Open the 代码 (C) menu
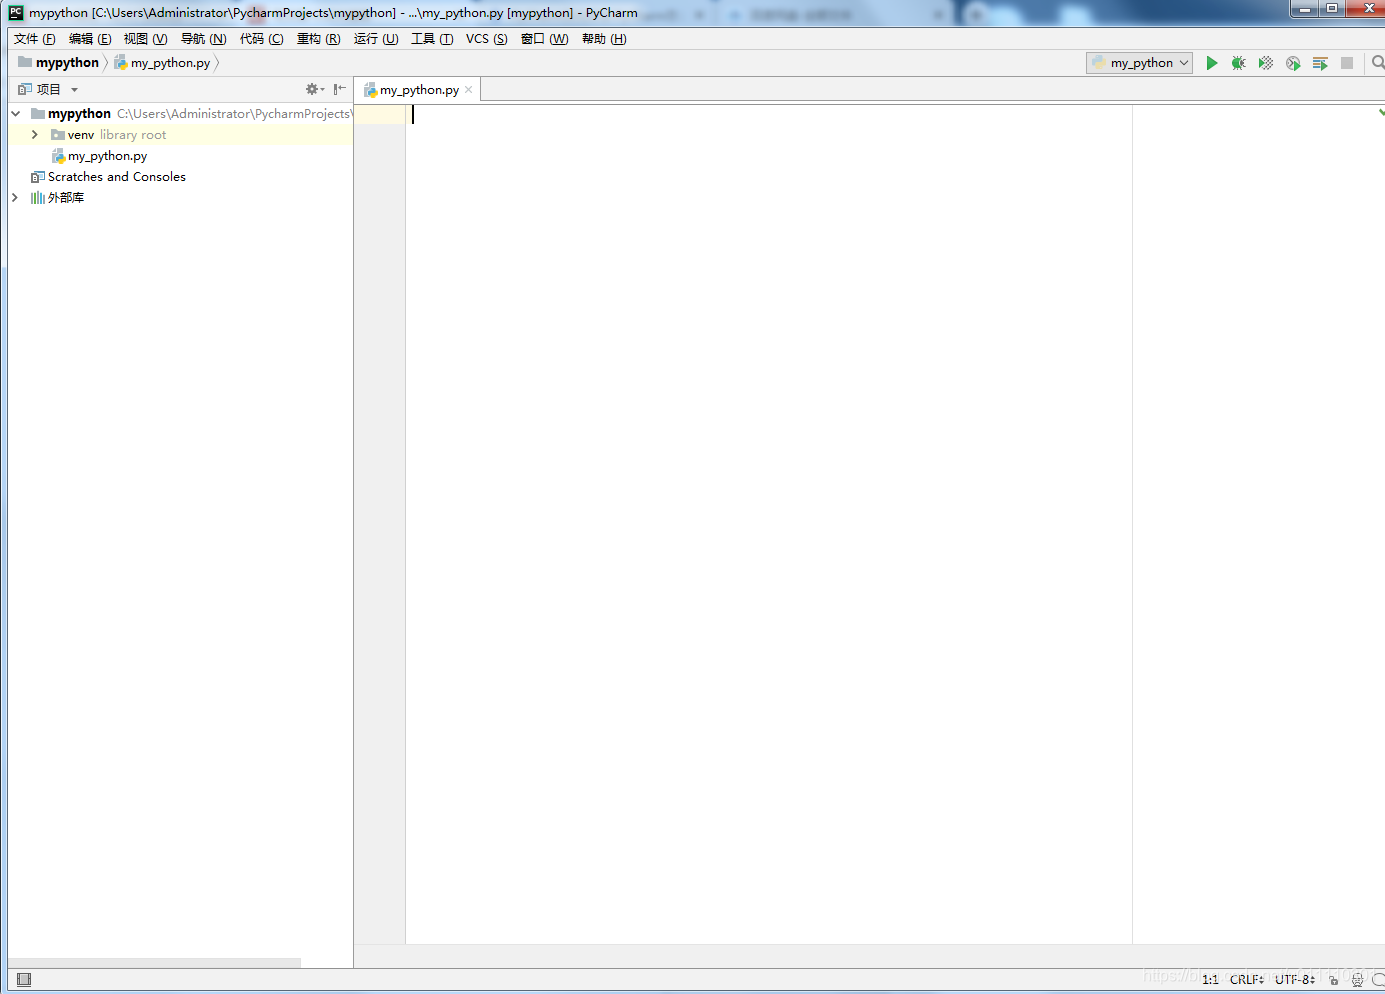The image size is (1385, 994). tap(262, 39)
